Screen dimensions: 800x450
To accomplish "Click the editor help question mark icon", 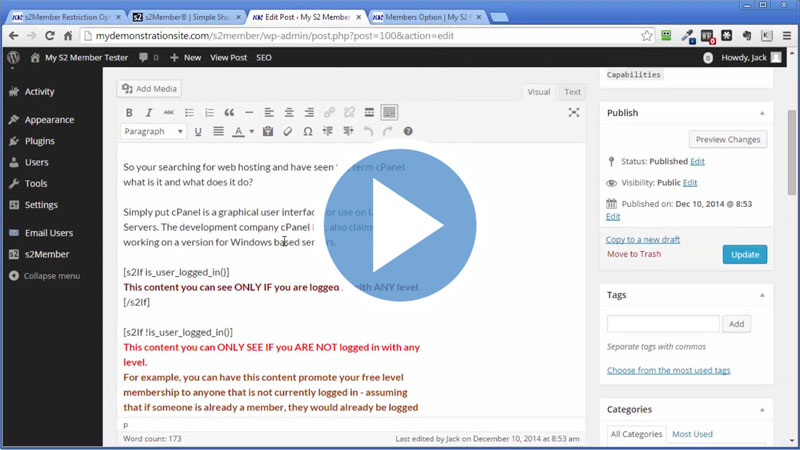I will (x=408, y=132).
